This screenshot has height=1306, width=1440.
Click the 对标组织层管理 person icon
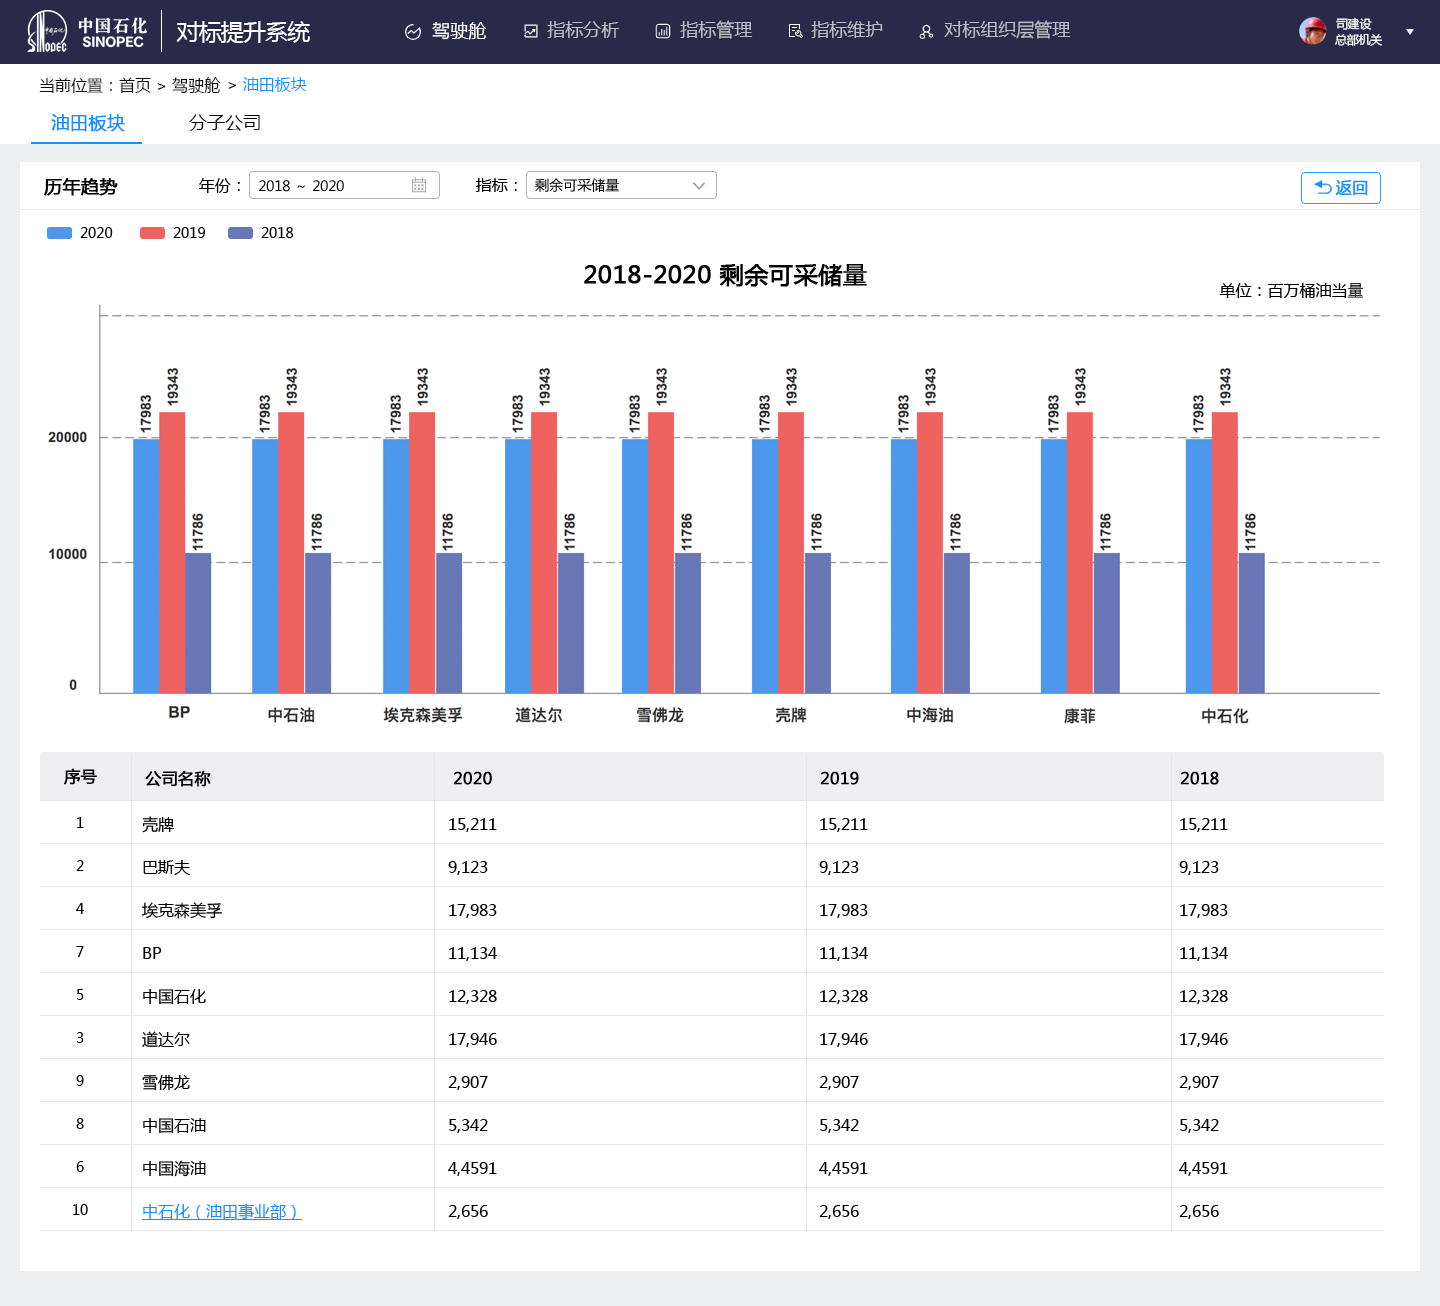click(x=926, y=32)
